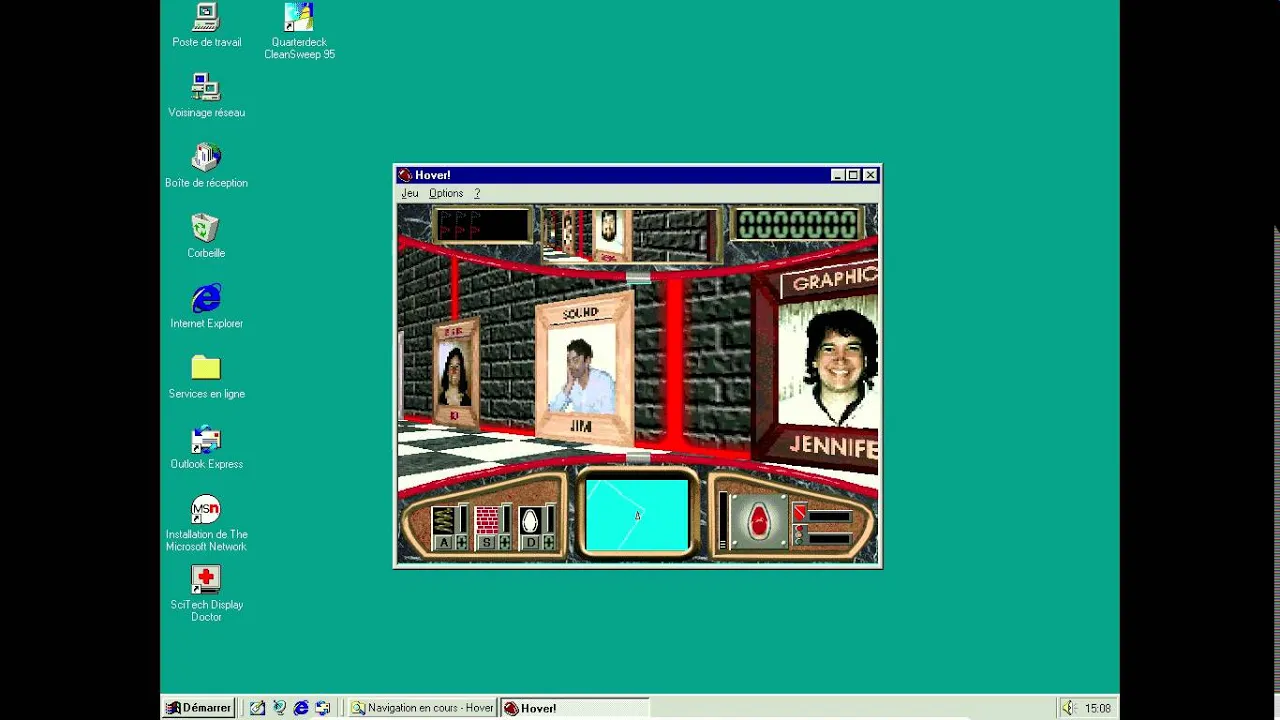The image size is (1280, 720).
Task: Click the green digit score counter
Action: (797, 224)
